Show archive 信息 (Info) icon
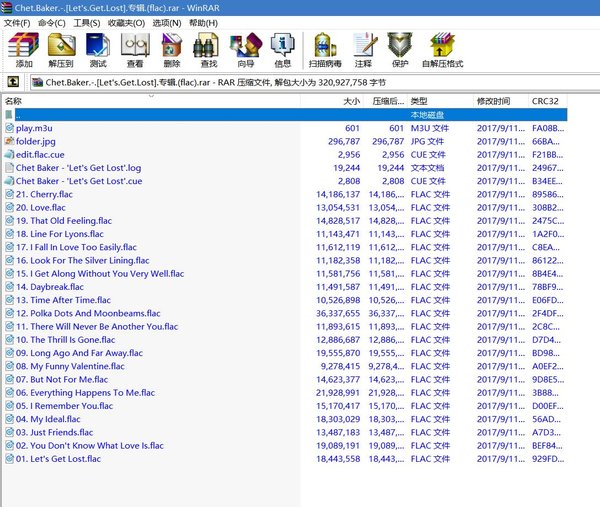600x507 pixels. 283,49
